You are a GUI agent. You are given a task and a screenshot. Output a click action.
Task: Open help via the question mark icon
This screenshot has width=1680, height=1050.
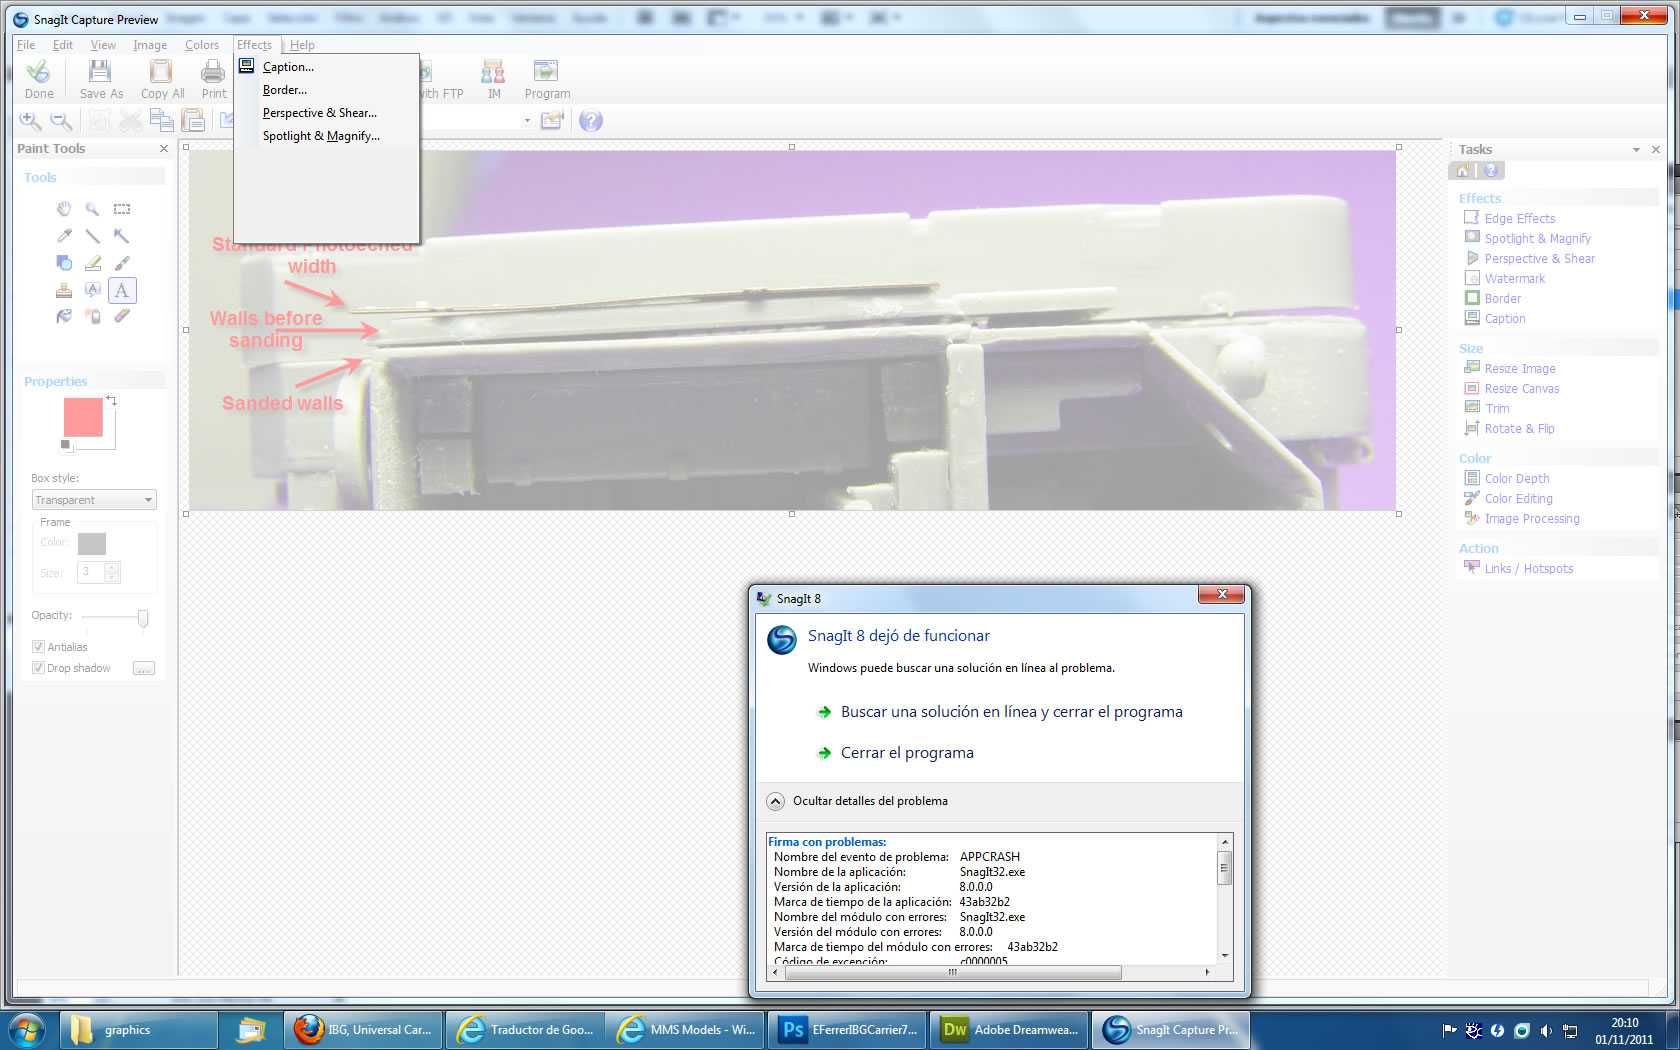pyautogui.click(x=591, y=121)
